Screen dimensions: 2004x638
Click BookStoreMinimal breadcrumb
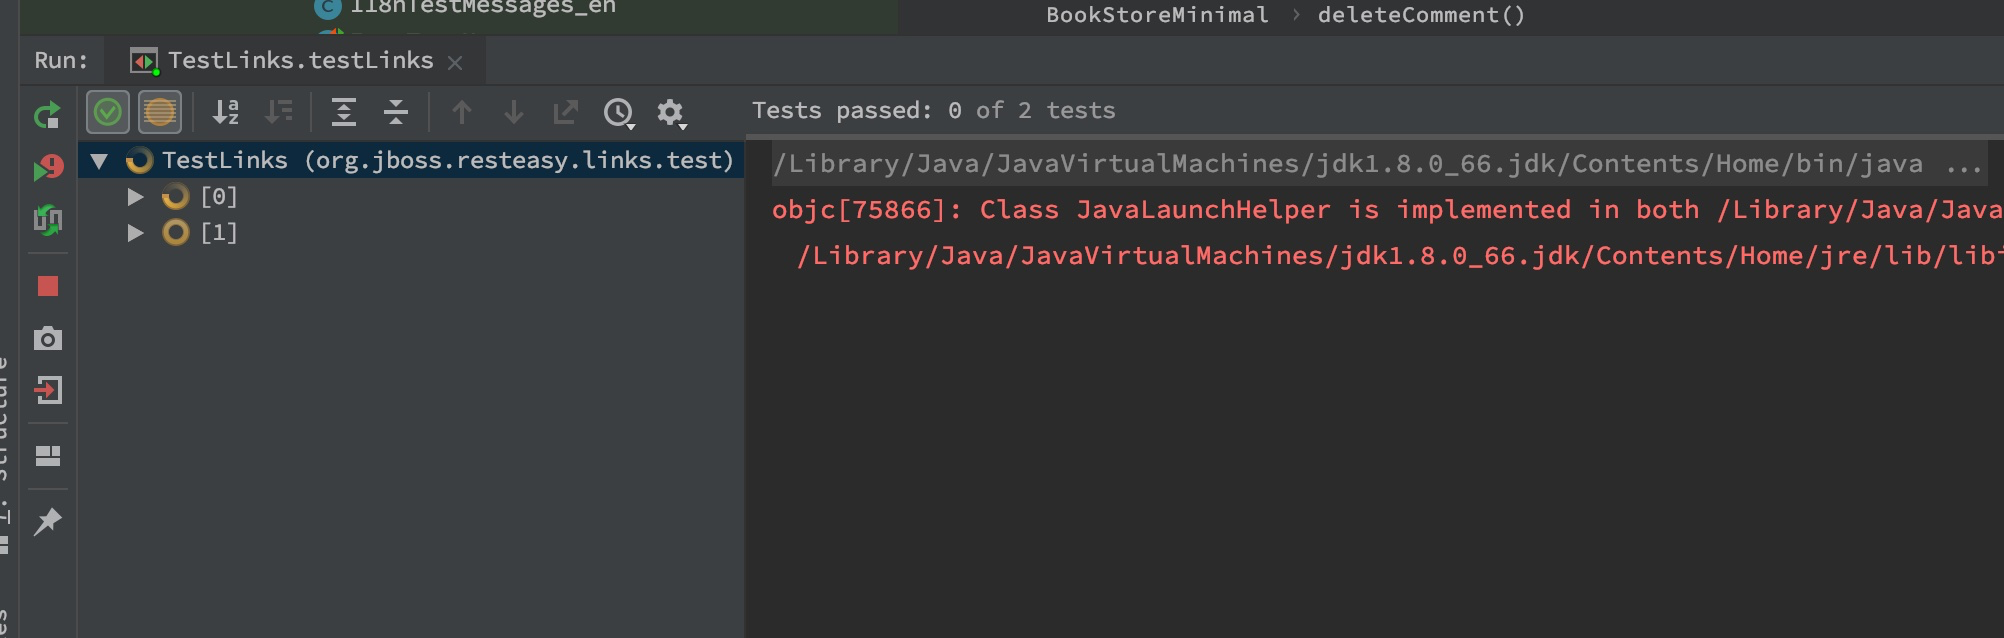coord(1157,15)
